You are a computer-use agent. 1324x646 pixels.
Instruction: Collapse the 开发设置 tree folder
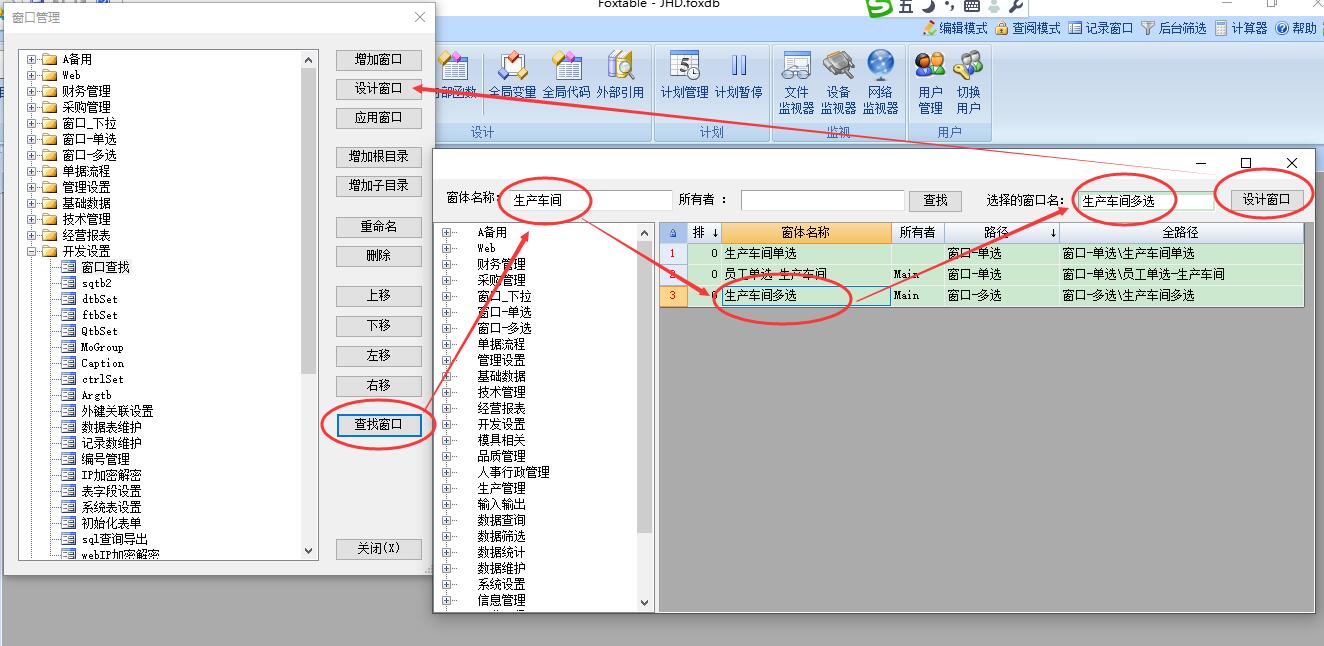[32, 251]
